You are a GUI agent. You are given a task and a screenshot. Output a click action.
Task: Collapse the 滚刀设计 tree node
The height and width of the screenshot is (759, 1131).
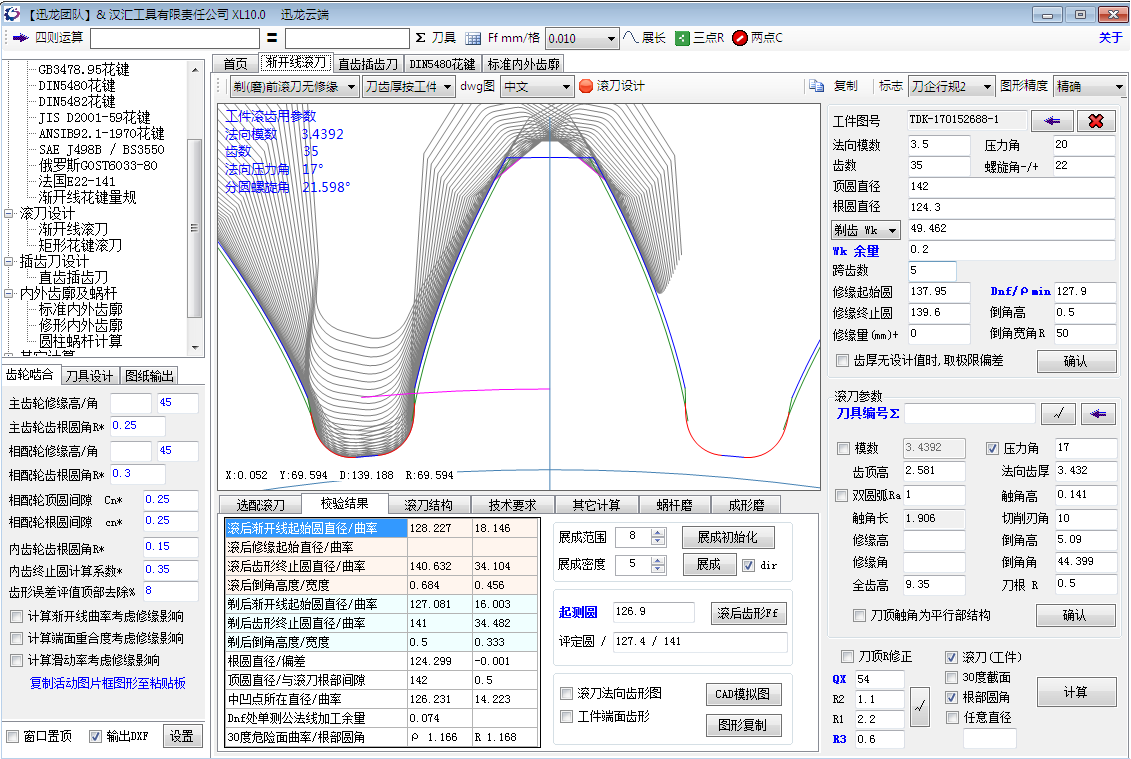pyautogui.click(x=9, y=214)
